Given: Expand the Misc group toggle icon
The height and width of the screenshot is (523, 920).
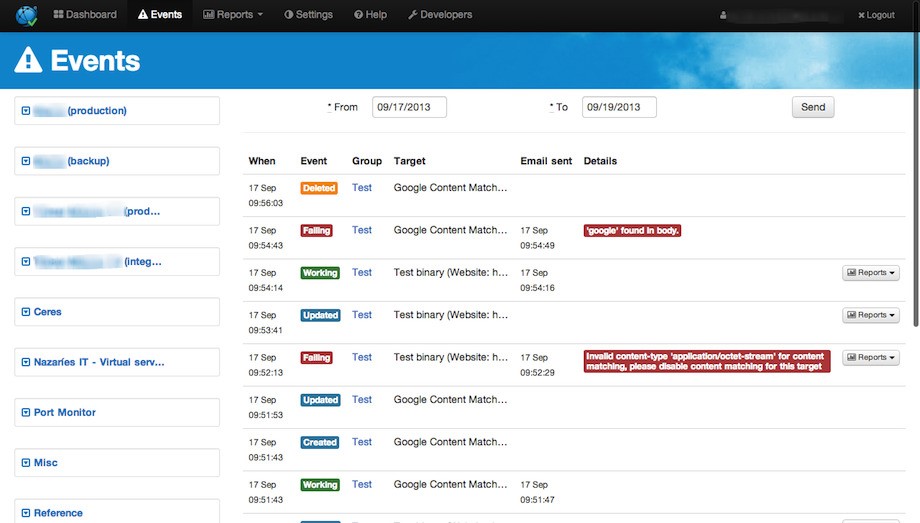Looking at the screenshot, I should click(26, 463).
